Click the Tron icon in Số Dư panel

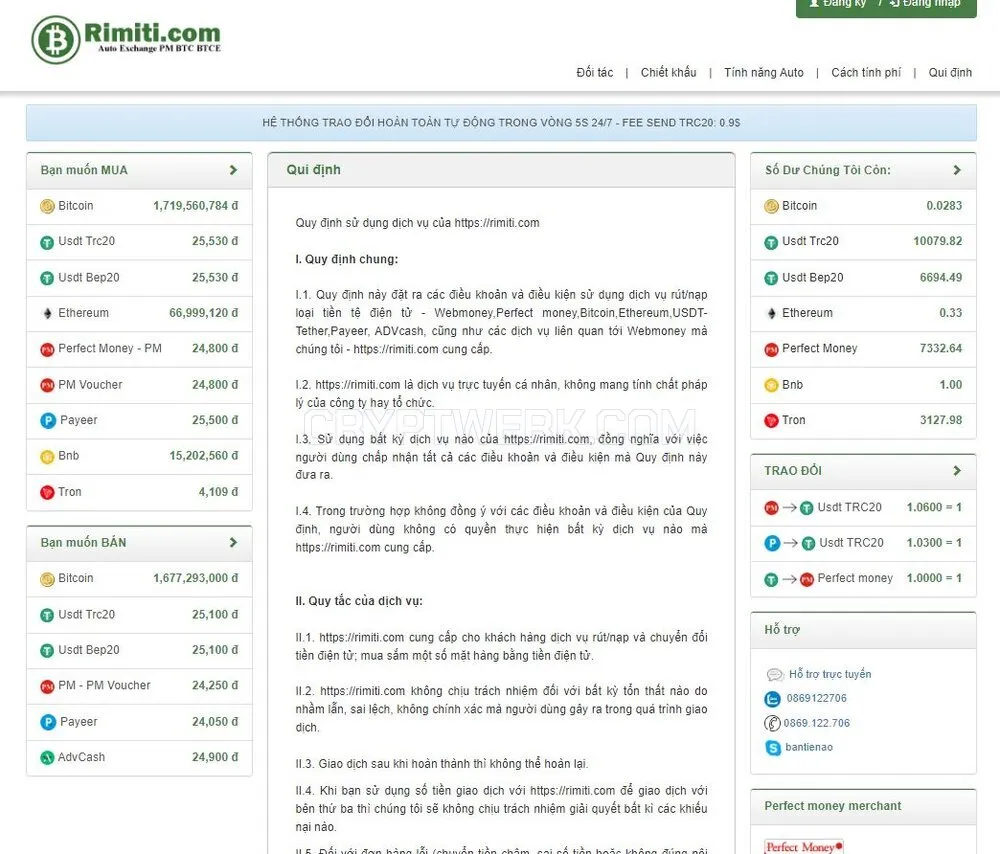tap(771, 421)
